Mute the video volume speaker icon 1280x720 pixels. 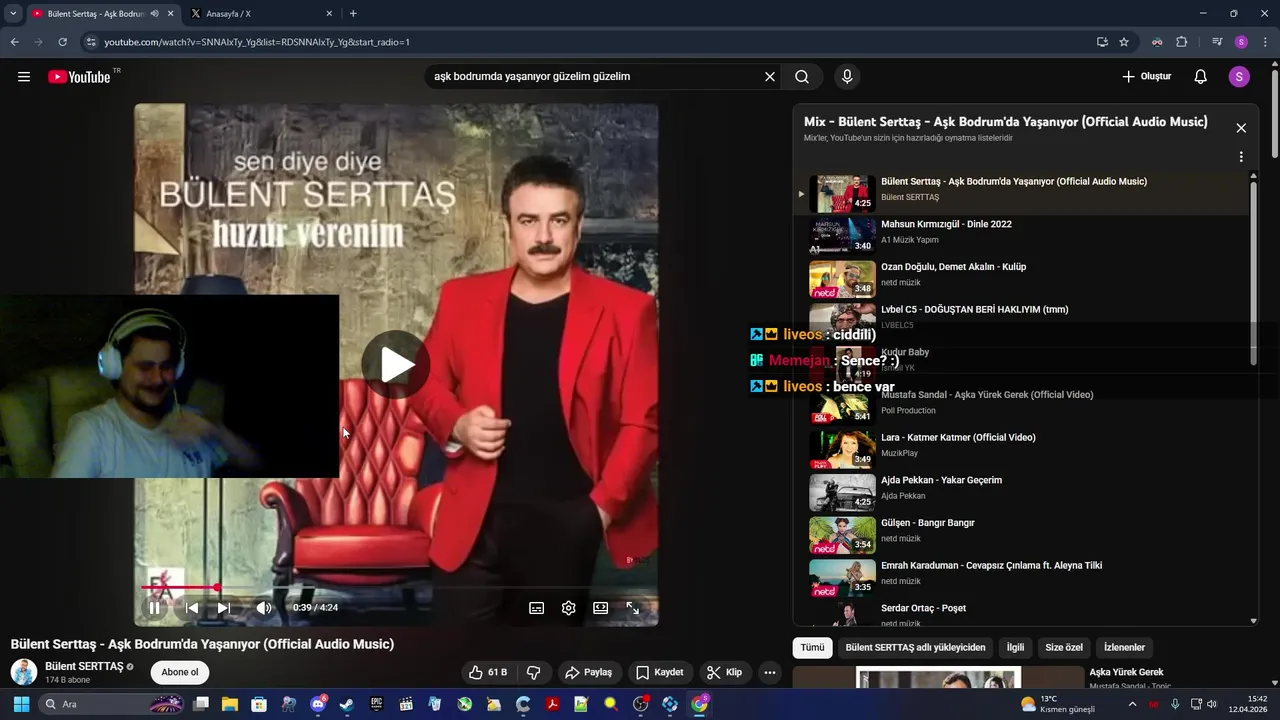pyautogui.click(x=264, y=608)
